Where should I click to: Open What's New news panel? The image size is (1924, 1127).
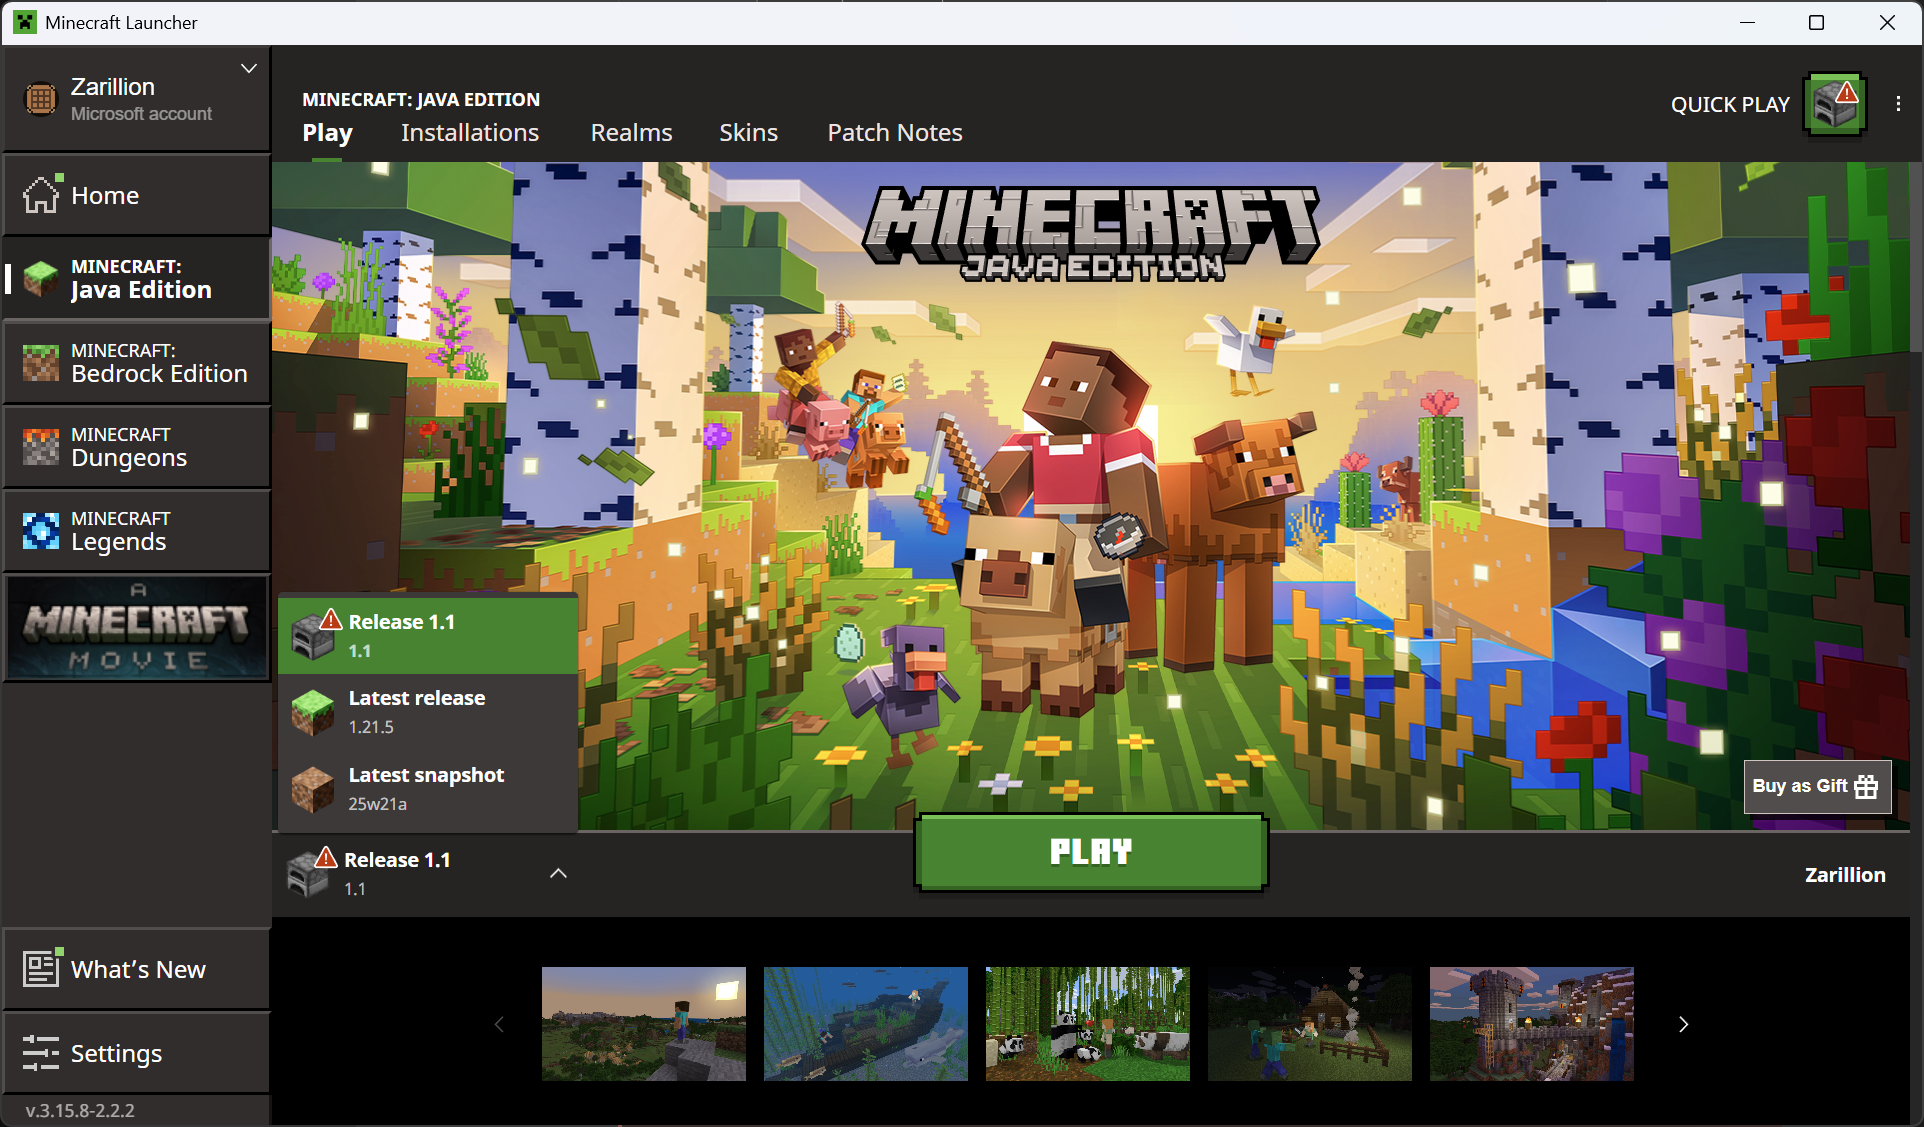[x=137, y=969]
